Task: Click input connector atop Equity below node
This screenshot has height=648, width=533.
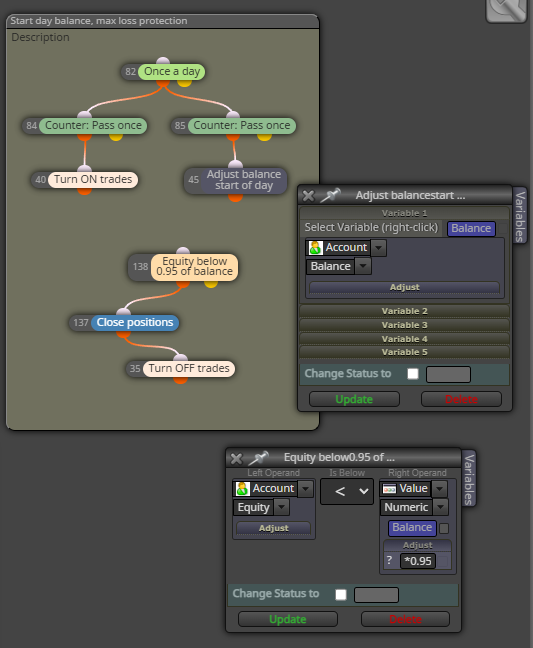Action: point(183,251)
